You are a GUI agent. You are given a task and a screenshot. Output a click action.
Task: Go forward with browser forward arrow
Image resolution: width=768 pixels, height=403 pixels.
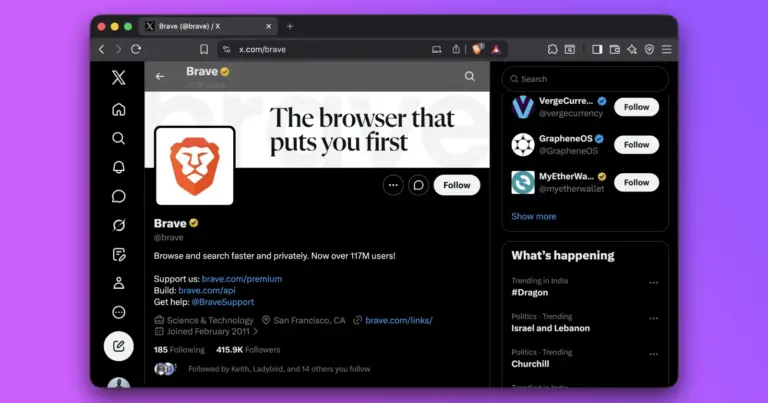[x=119, y=49]
